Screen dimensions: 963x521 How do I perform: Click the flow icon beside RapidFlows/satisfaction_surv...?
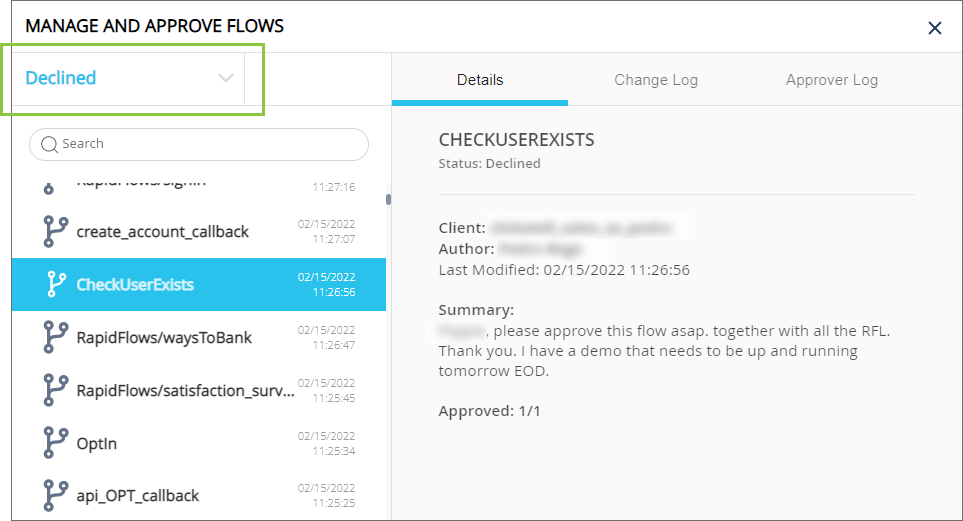[x=55, y=390]
